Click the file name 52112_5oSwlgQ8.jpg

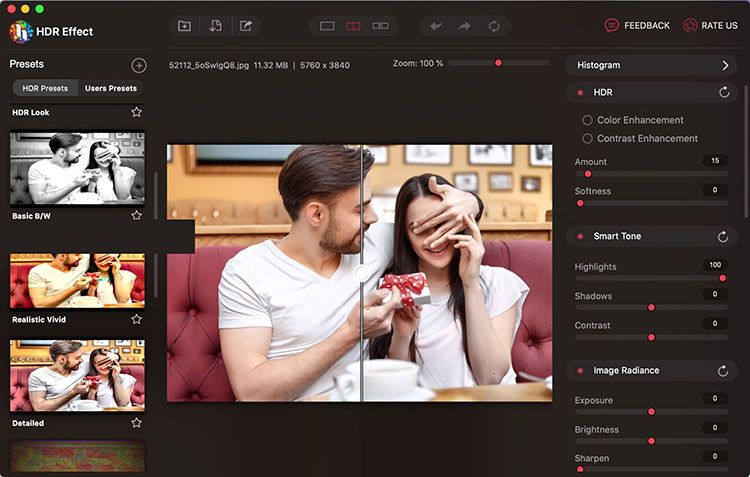(x=209, y=65)
